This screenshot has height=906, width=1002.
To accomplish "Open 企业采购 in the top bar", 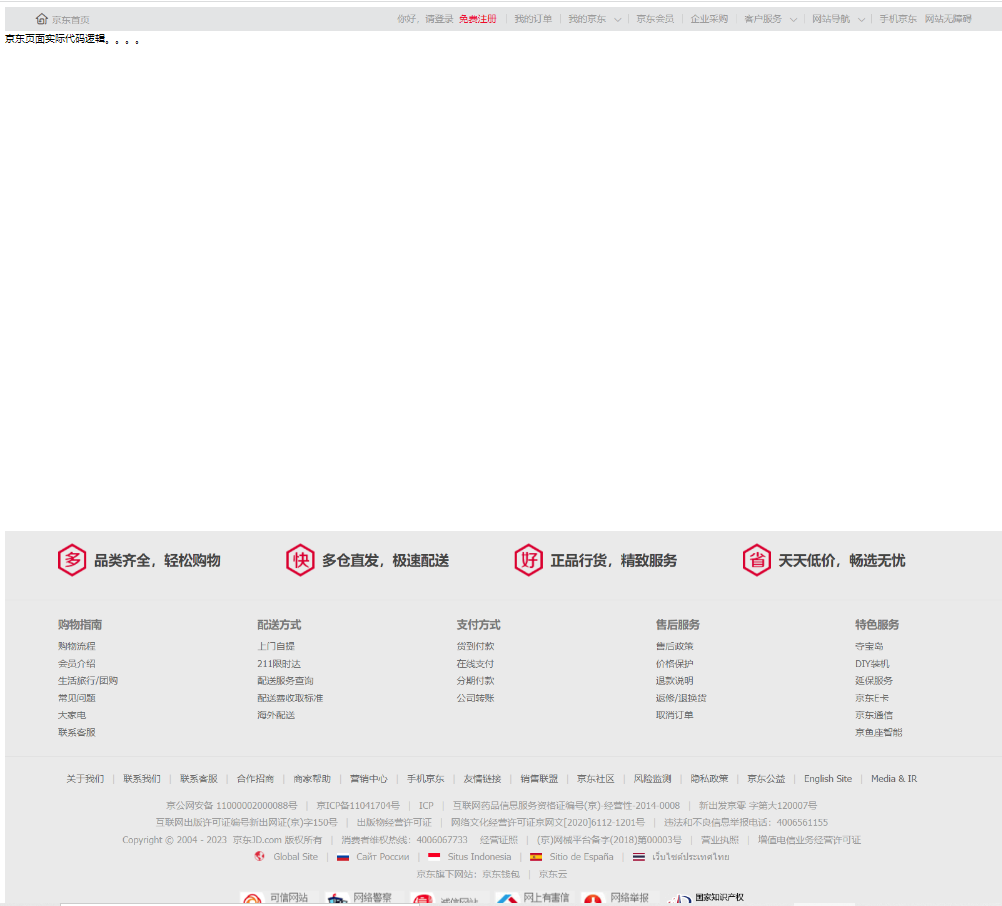I will 709,19.
